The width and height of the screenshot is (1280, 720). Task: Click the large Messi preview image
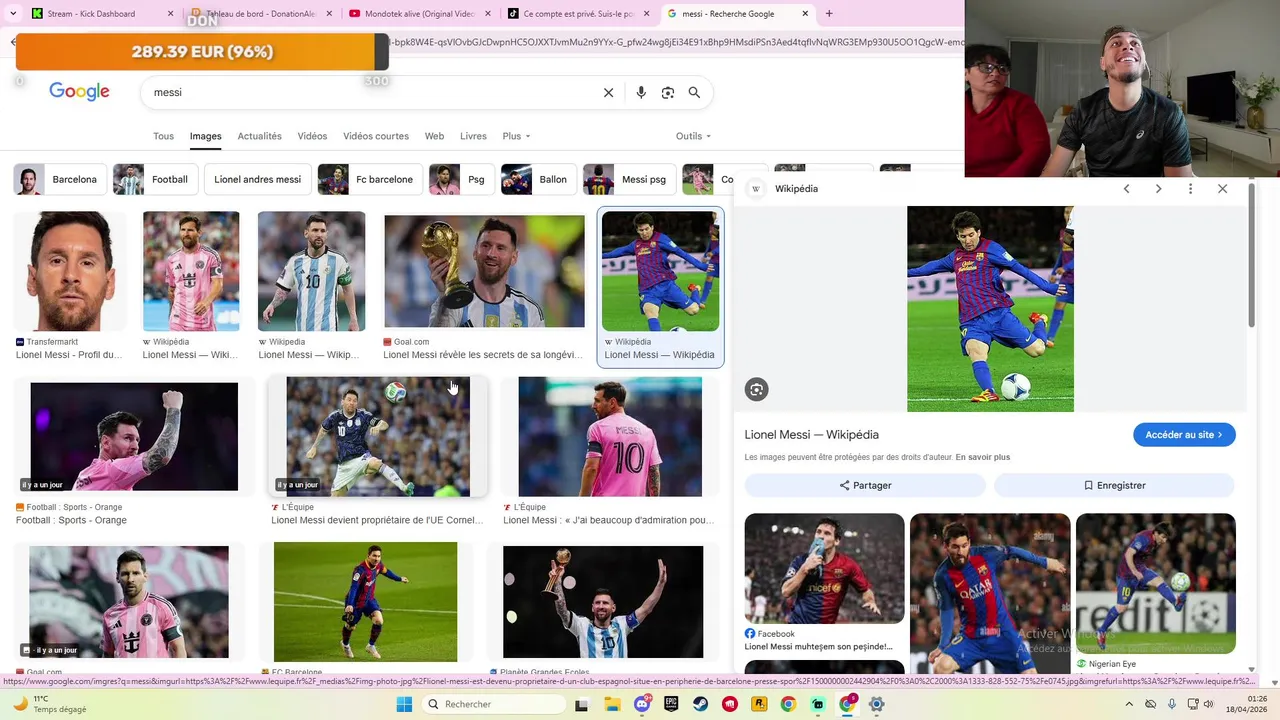[990, 309]
